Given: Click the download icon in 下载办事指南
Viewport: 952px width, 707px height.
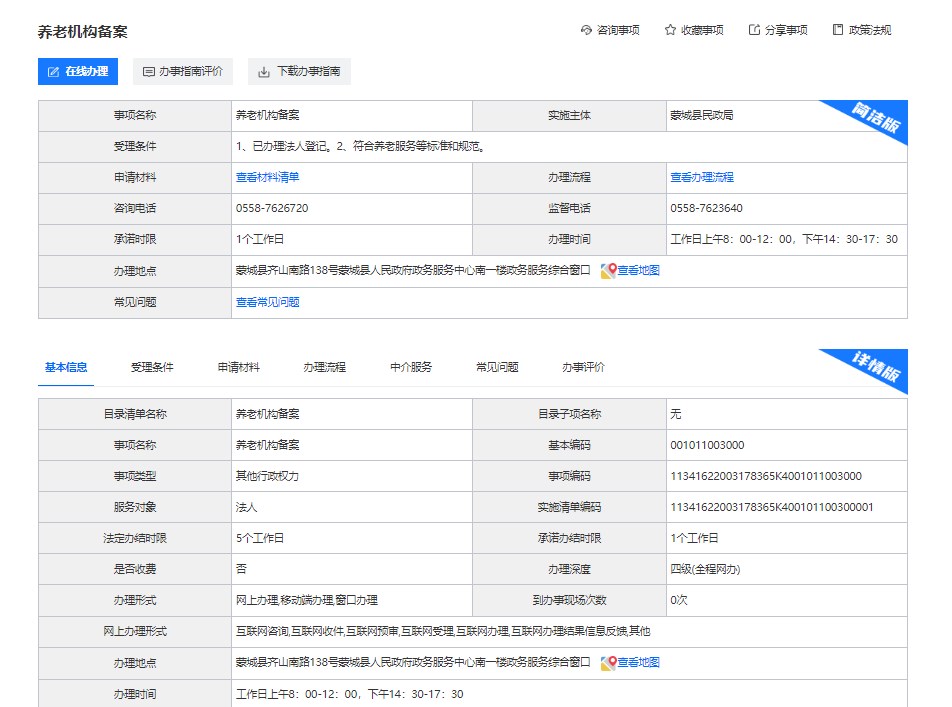Looking at the screenshot, I should point(264,72).
